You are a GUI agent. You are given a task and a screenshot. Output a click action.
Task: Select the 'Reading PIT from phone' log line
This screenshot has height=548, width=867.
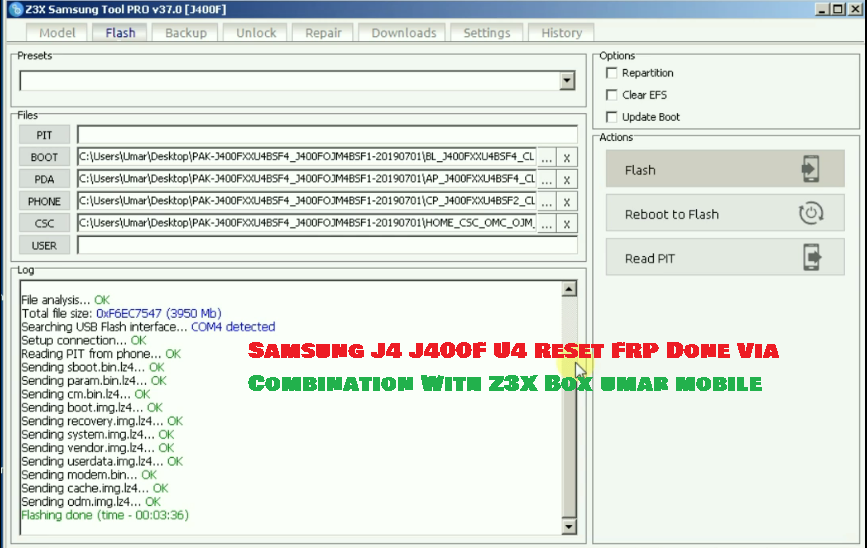pyautogui.click(x=101, y=354)
